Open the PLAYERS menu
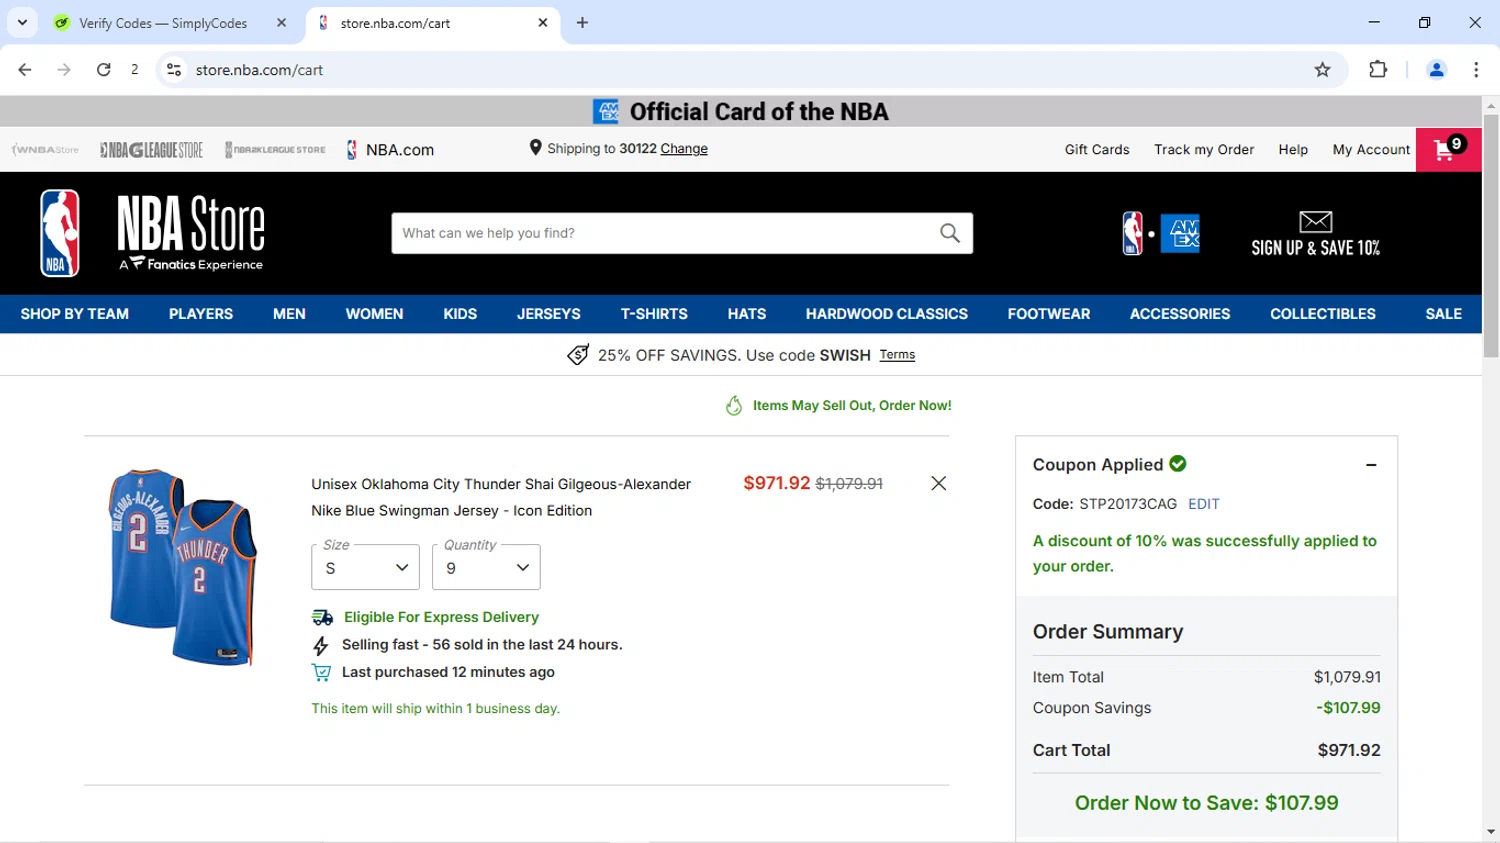The image size is (1500, 843). tap(201, 314)
